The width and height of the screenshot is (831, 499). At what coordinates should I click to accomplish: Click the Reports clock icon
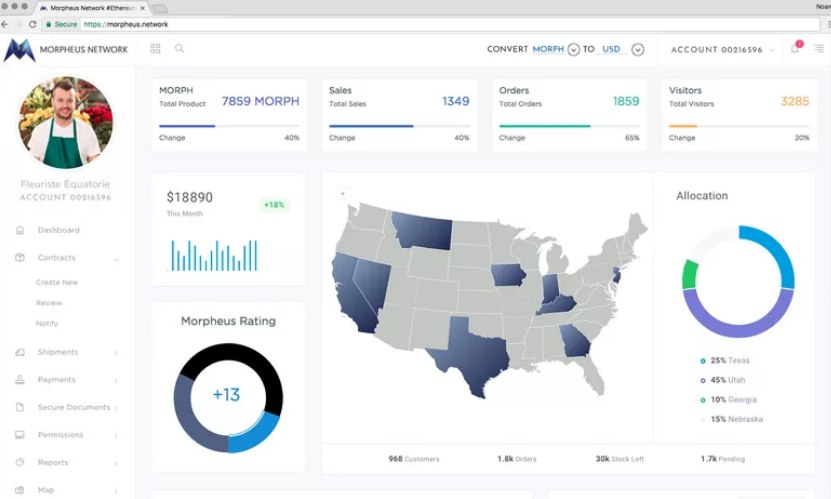[20, 462]
